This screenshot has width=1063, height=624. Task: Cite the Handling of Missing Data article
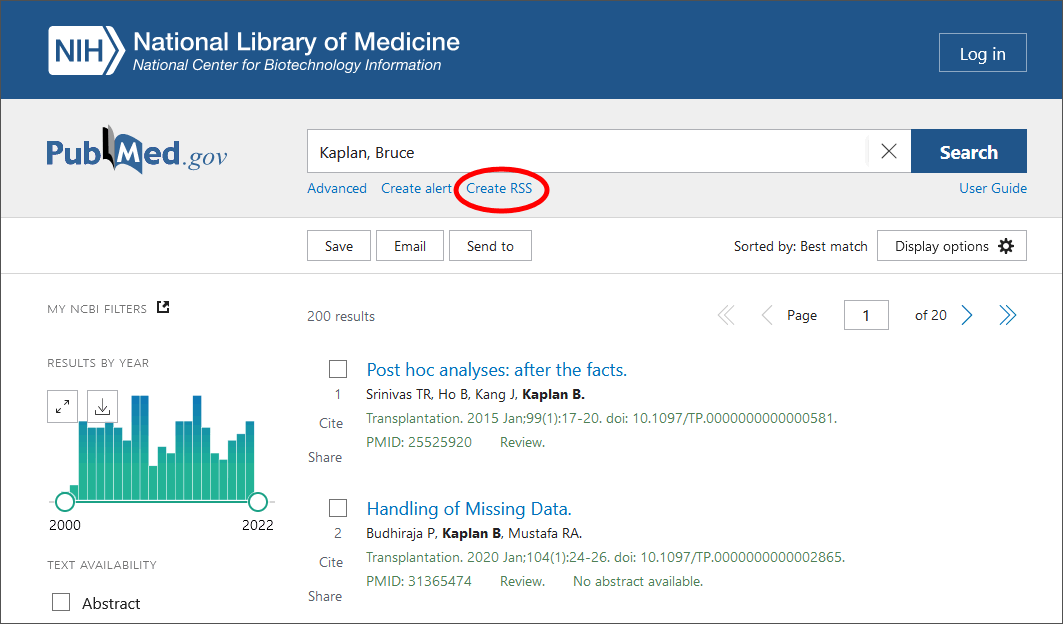[x=331, y=562]
